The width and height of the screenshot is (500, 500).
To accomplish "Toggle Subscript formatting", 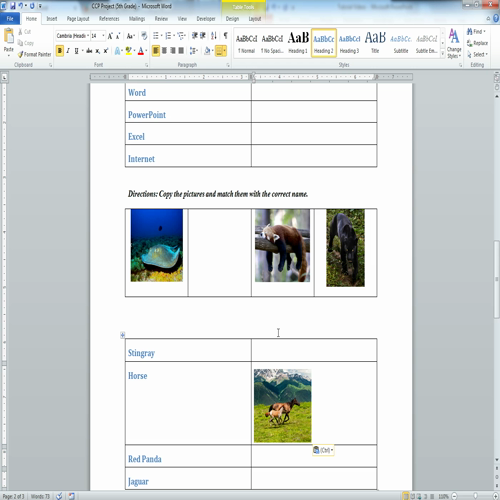I will pos(97,51).
